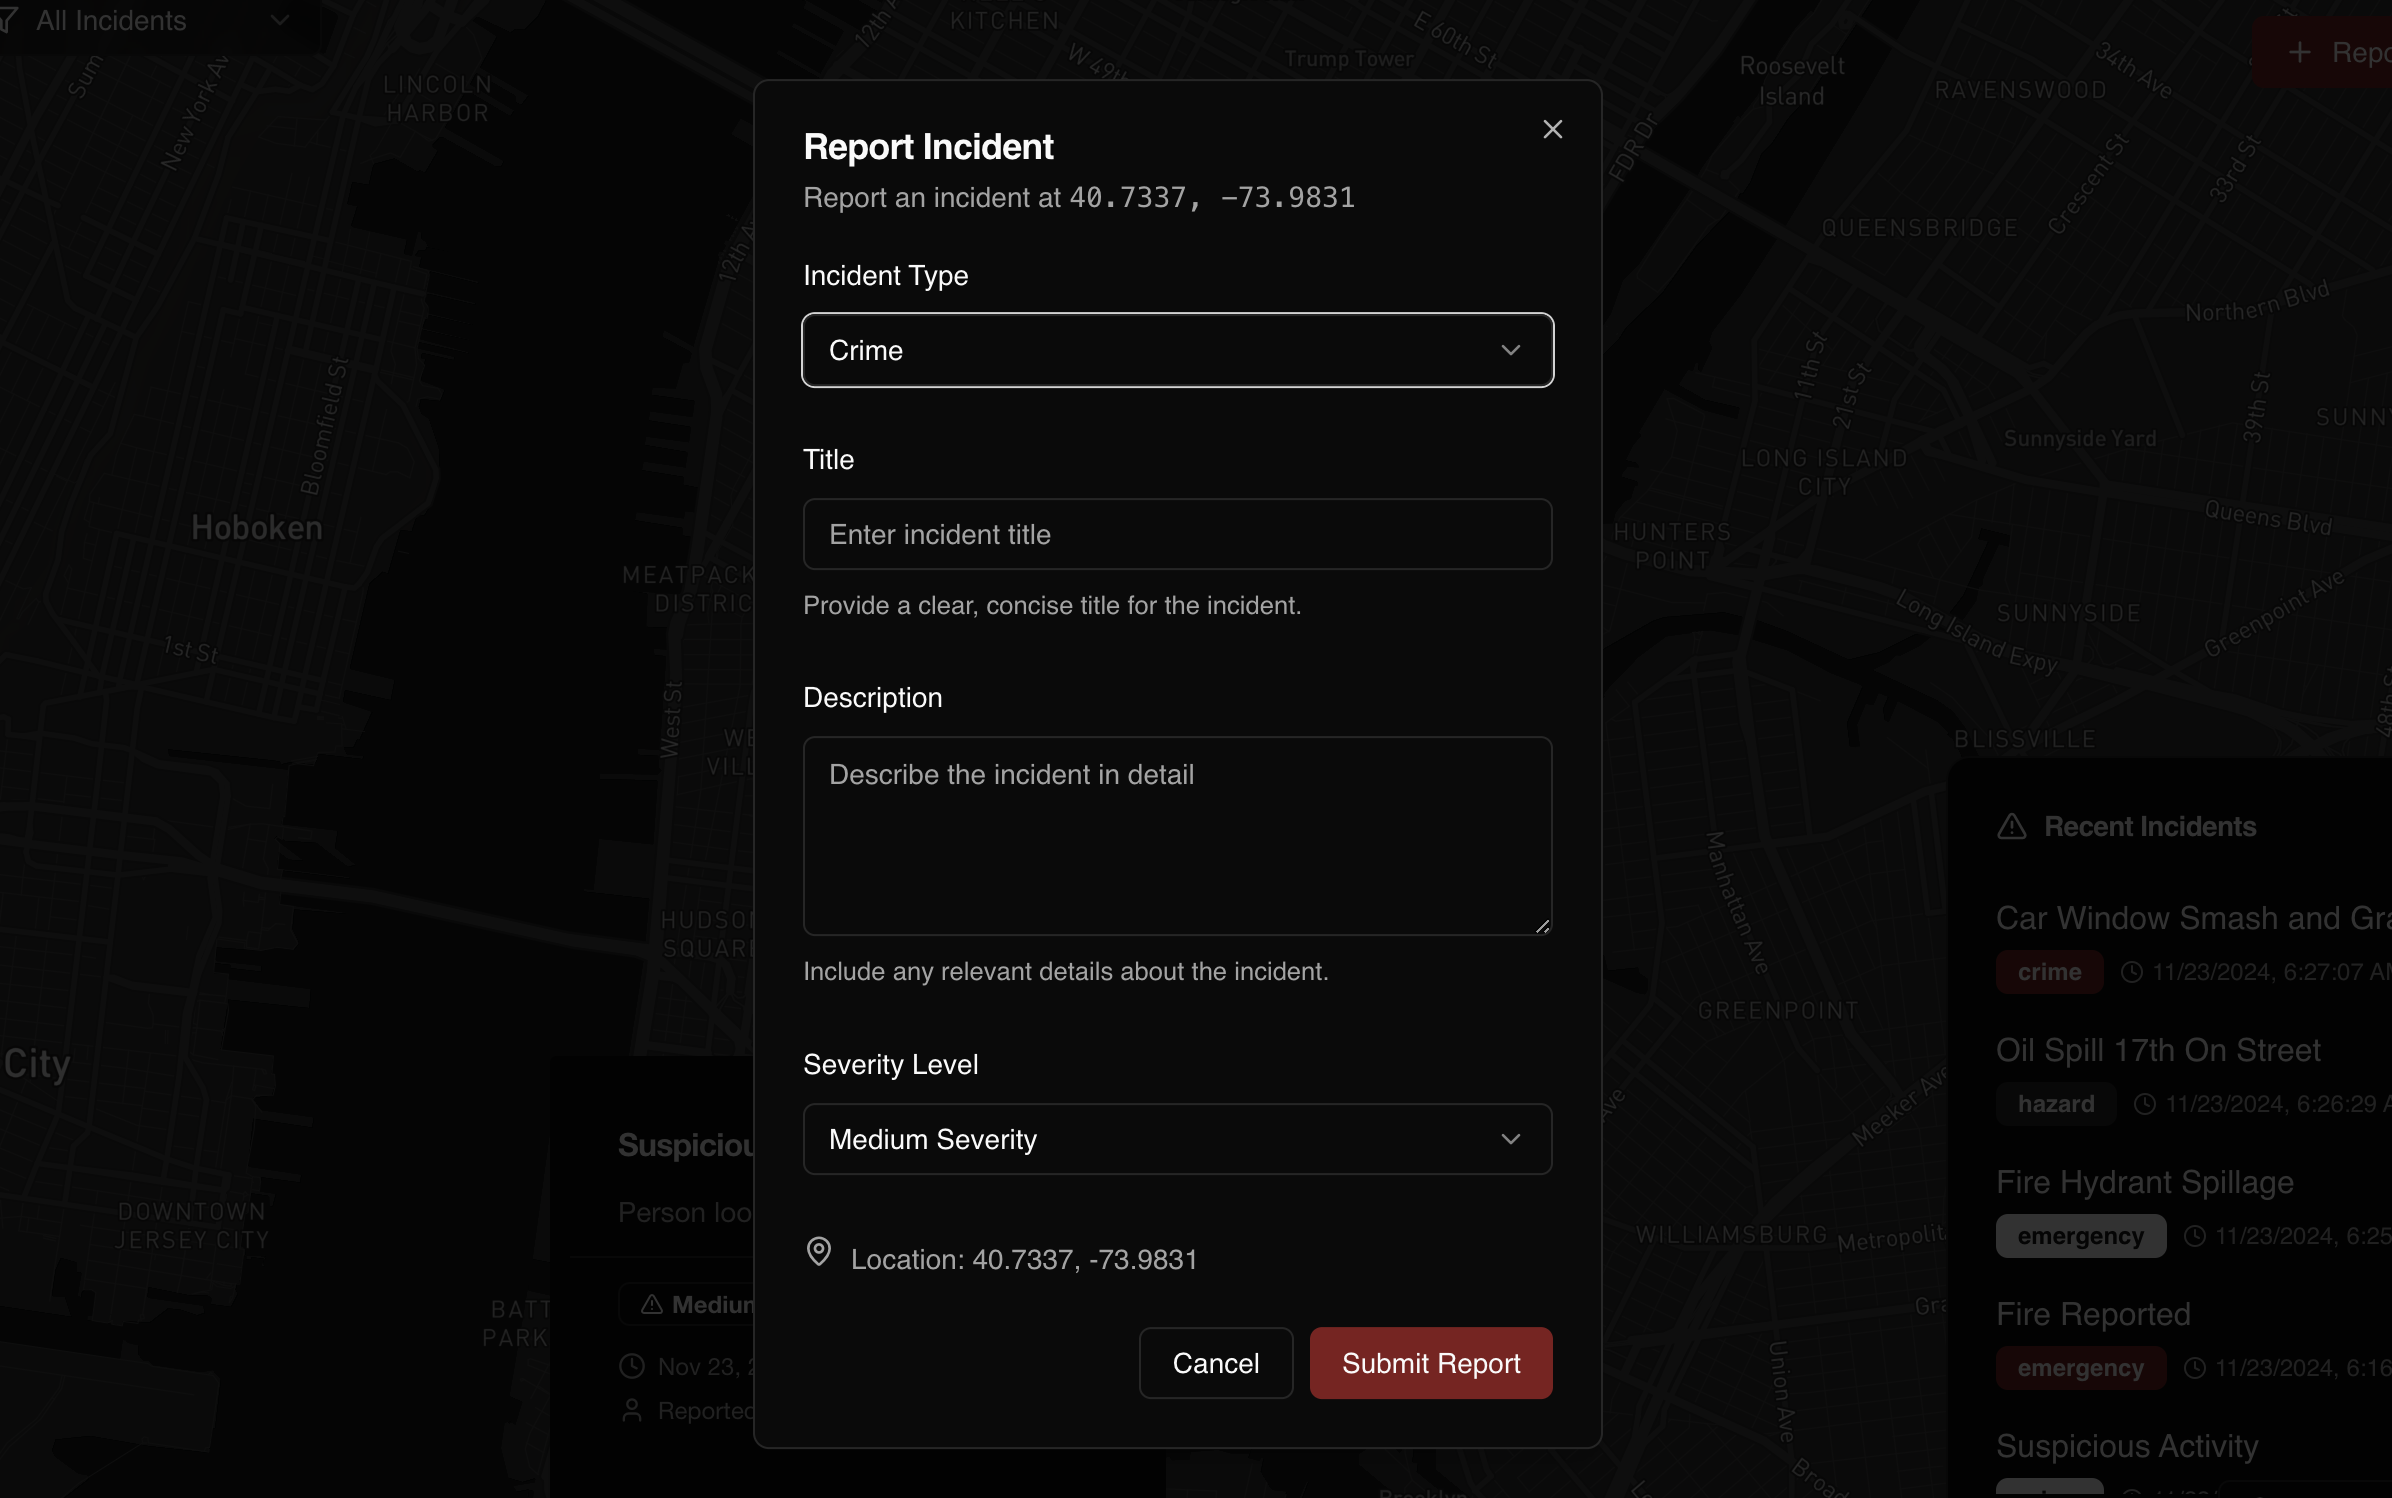The image size is (2392, 1498).
Task: Click the Medium Severity chevron arrow
Action: (x=1510, y=1139)
